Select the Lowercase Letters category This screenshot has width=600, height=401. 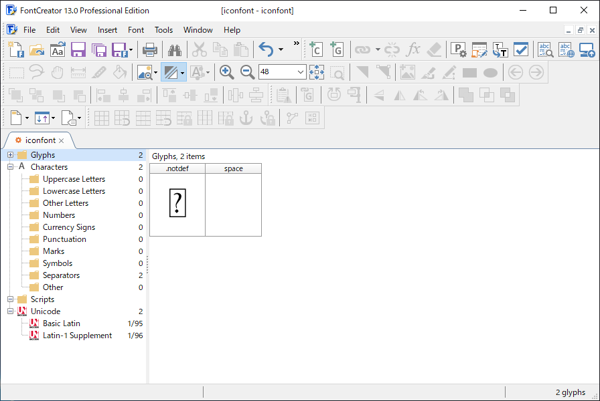click(74, 191)
